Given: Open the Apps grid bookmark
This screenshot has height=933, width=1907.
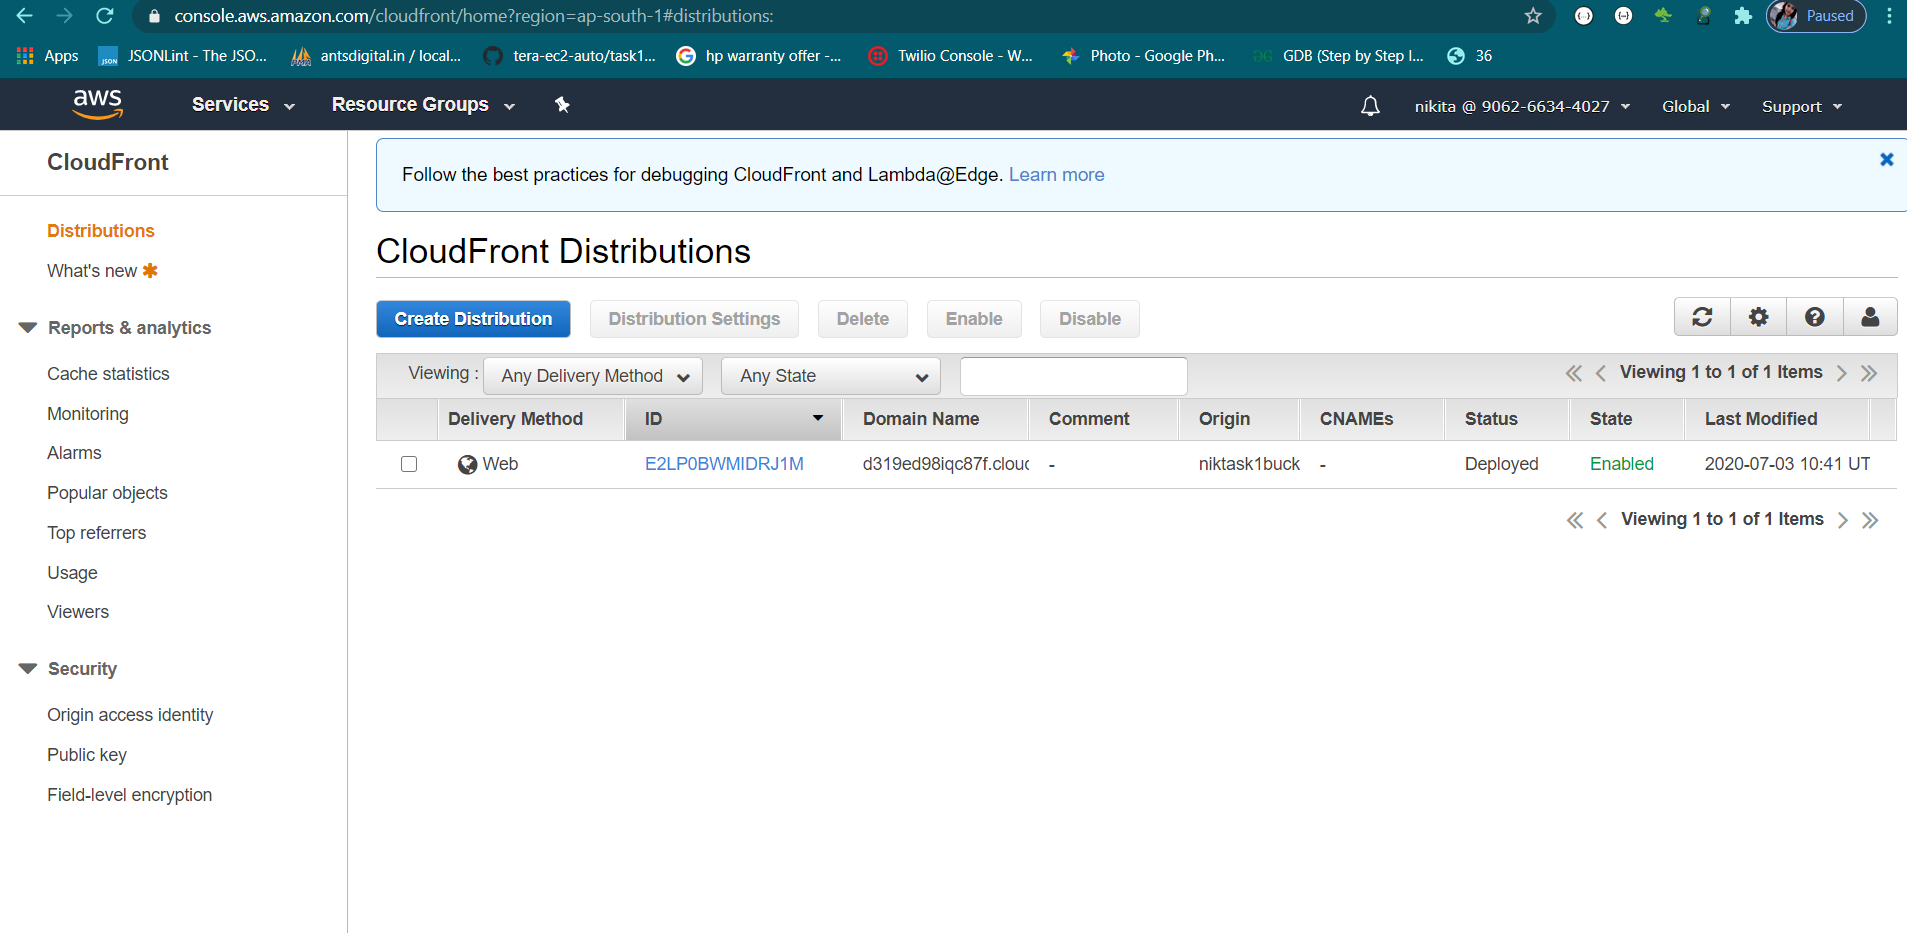Looking at the screenshot, I should coord(47,56).
